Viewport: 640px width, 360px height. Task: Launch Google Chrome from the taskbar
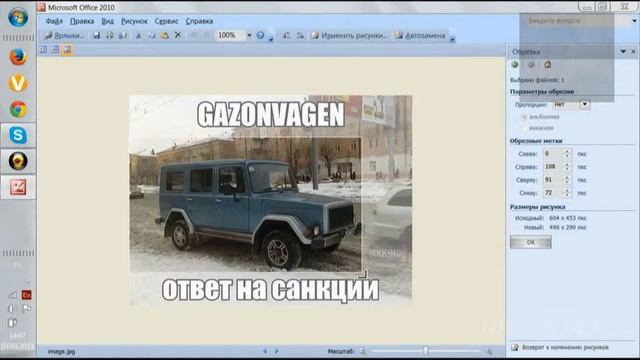(18, 109)
